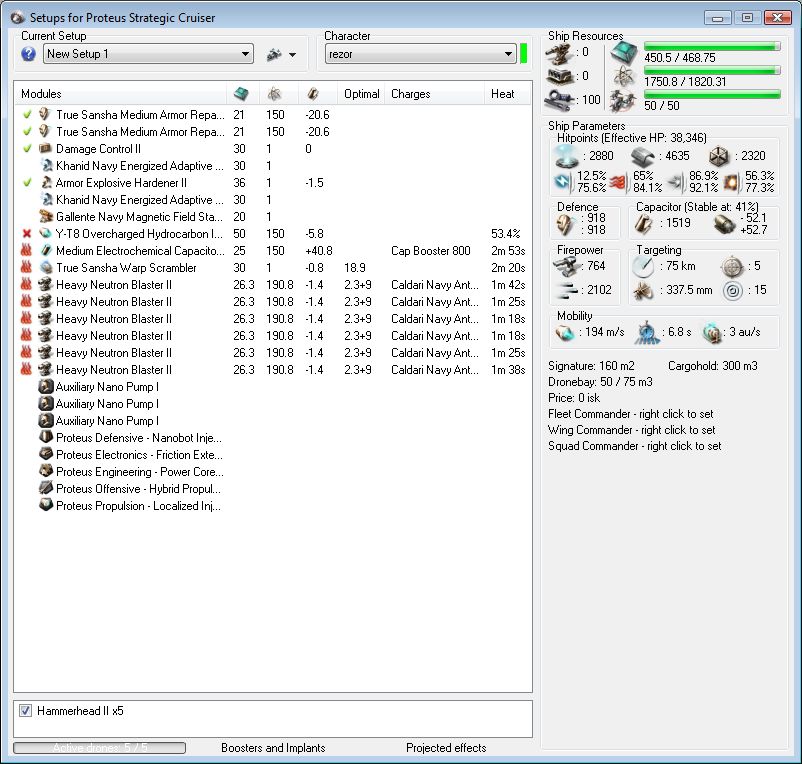Viewport: 802px width, 764px height.
Task: Expand the arrow next to the ship icon
Action: click(293, 55)
